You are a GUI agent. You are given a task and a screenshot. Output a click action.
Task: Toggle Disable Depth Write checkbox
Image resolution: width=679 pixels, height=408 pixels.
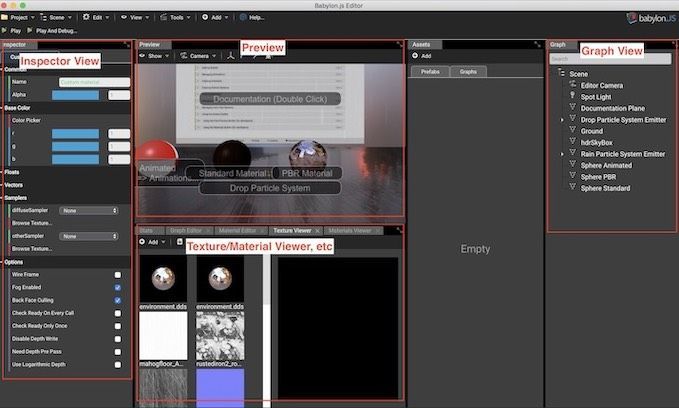click(118, 339)
